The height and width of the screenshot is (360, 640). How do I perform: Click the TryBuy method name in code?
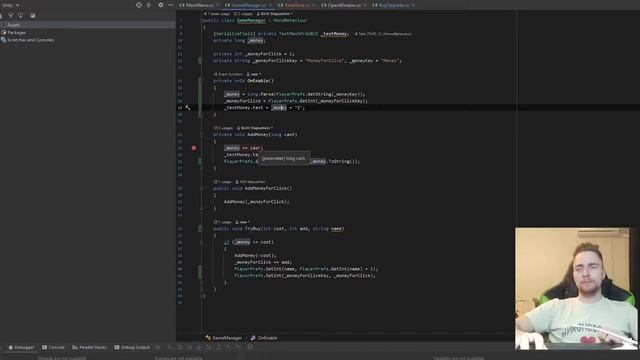(253, 229)
